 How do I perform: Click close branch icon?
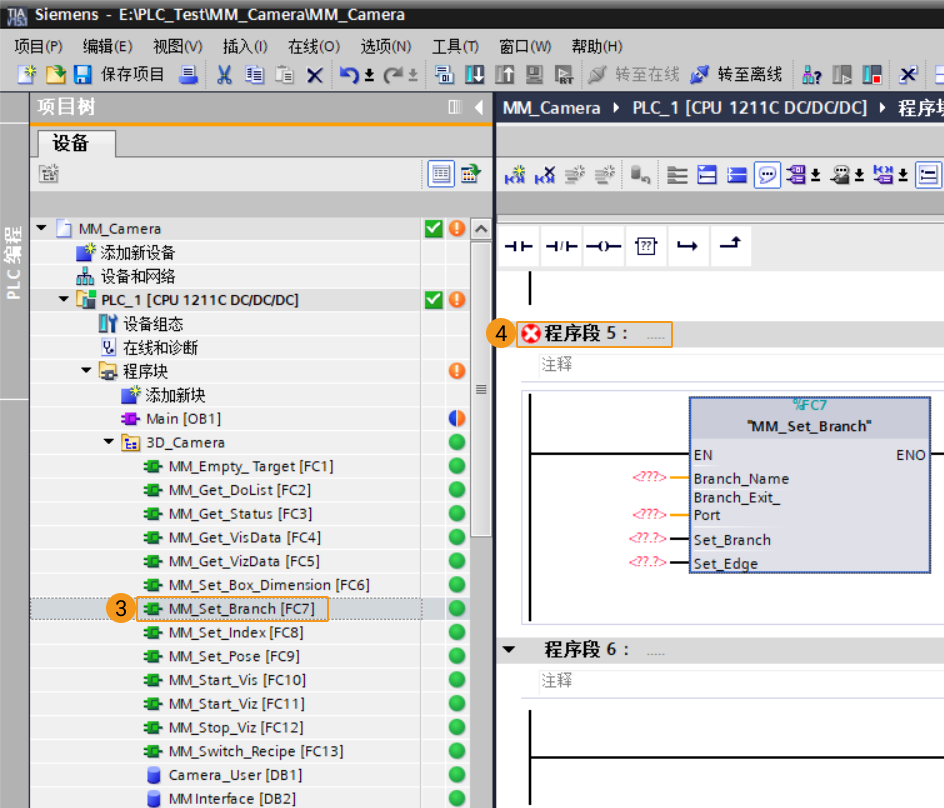(x=730, y=246)
